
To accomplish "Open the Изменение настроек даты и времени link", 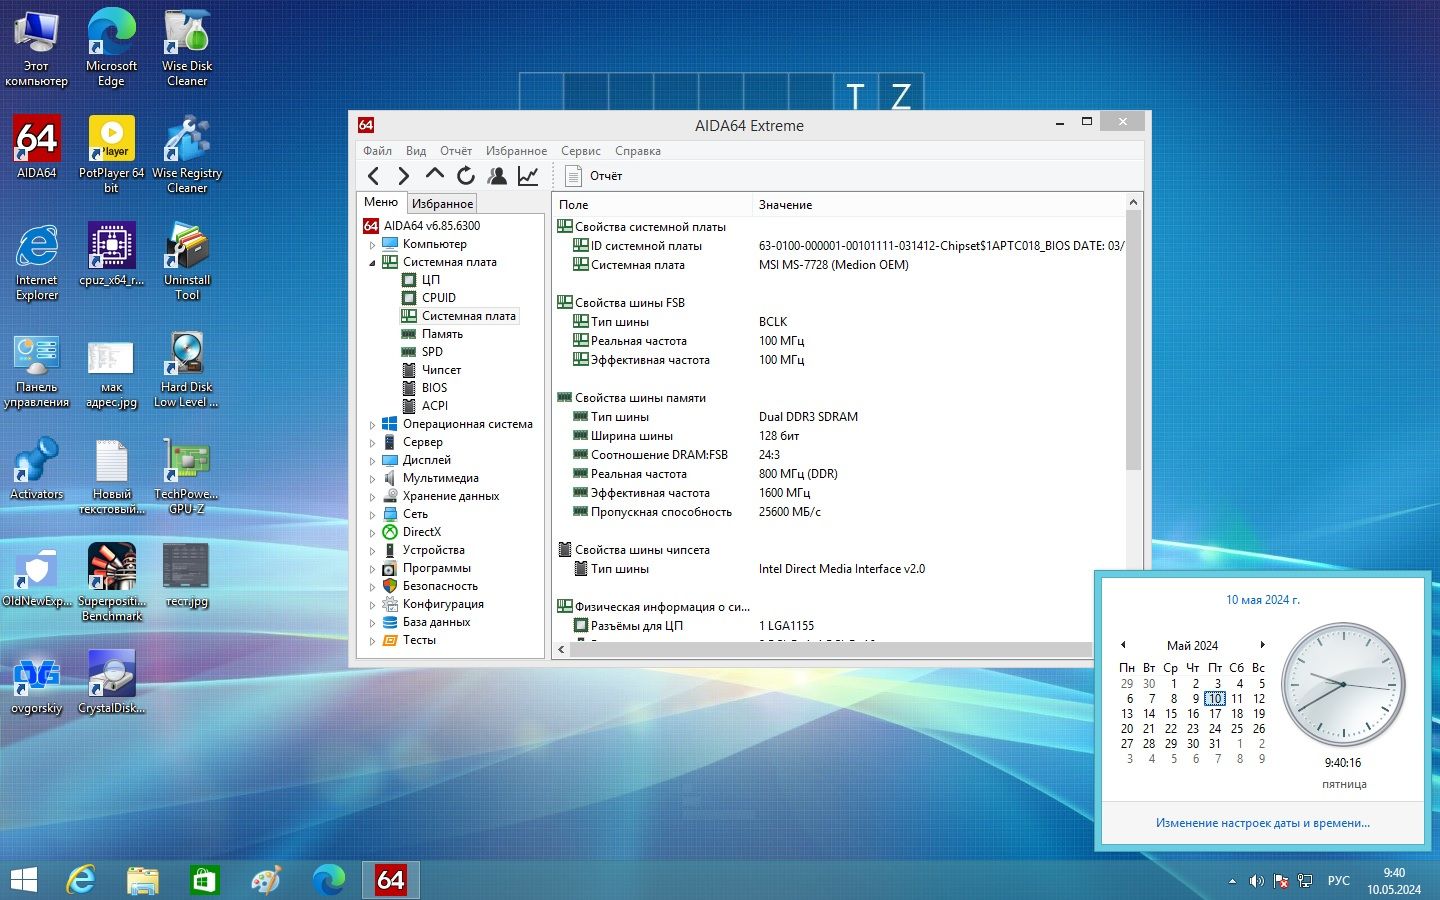I will coord(1262,823).
